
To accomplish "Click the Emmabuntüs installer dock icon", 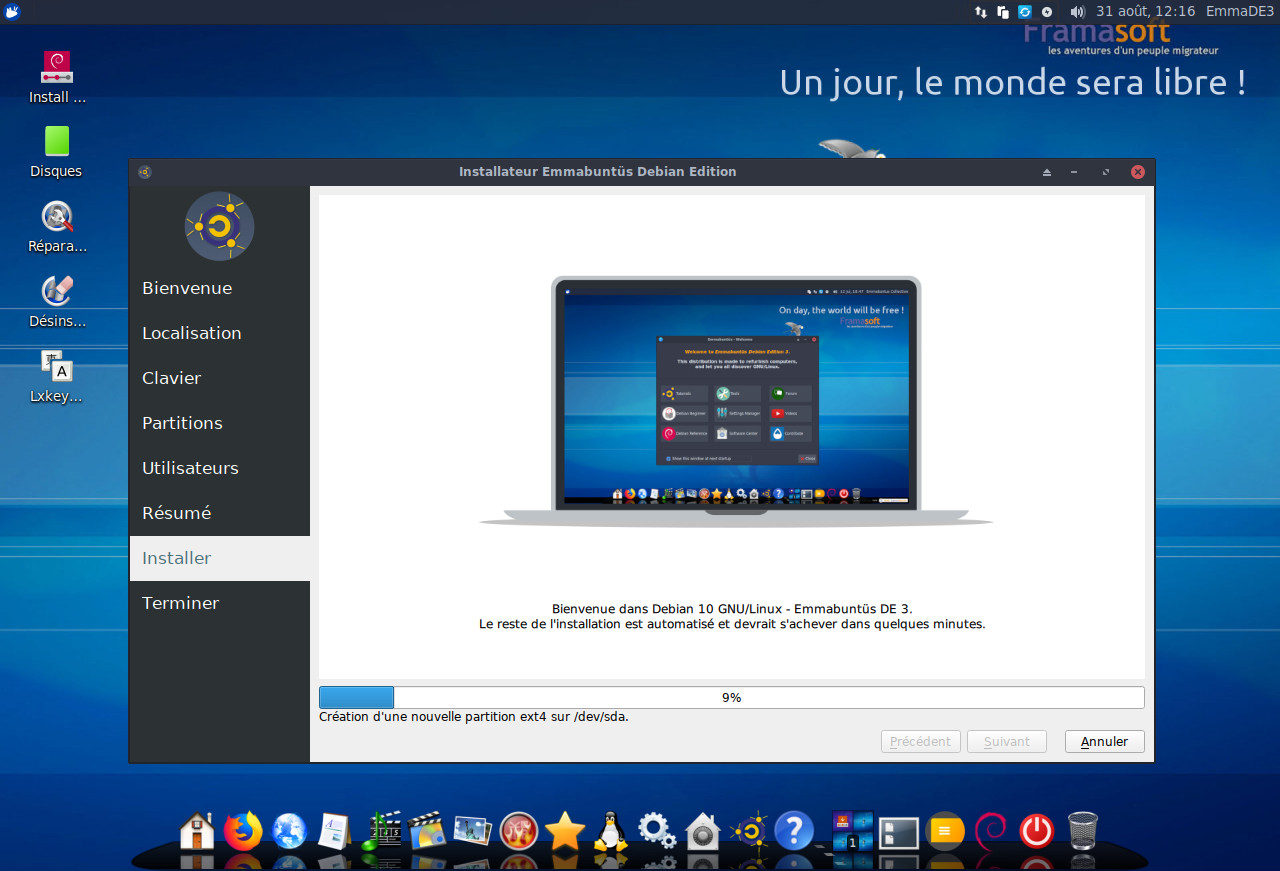I will click(x=749, y=830).
